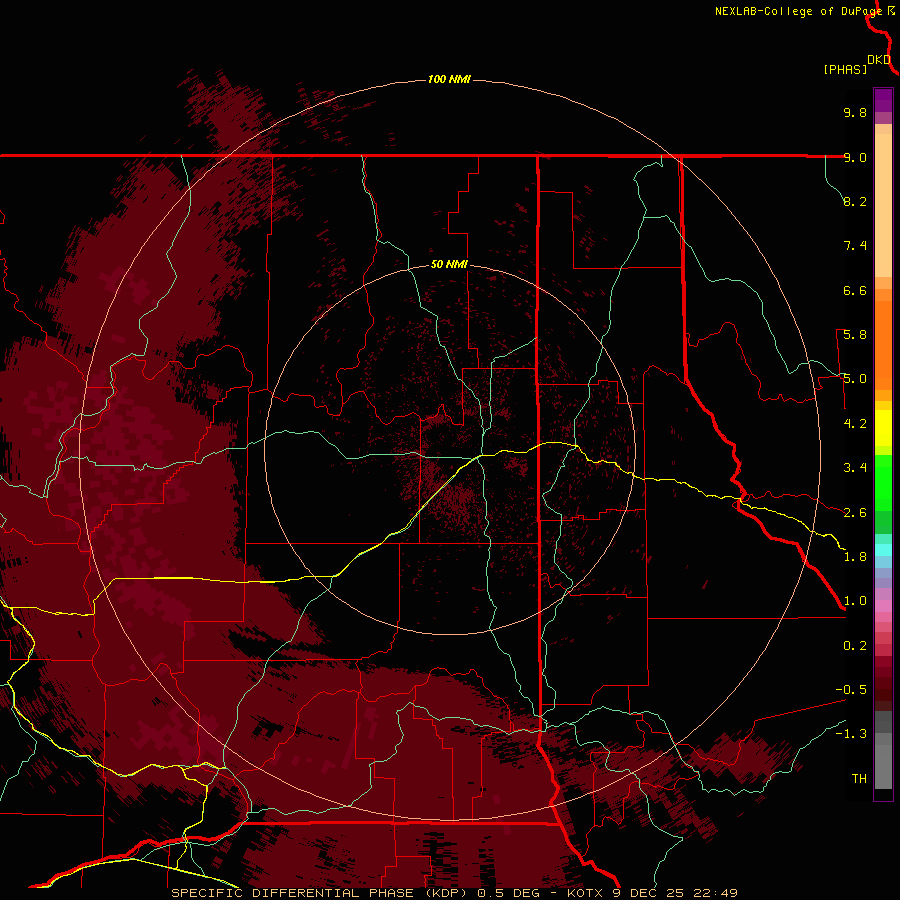Click the 'TH' label on the color scale
The image size is (900, 900).
coord(859,779)
